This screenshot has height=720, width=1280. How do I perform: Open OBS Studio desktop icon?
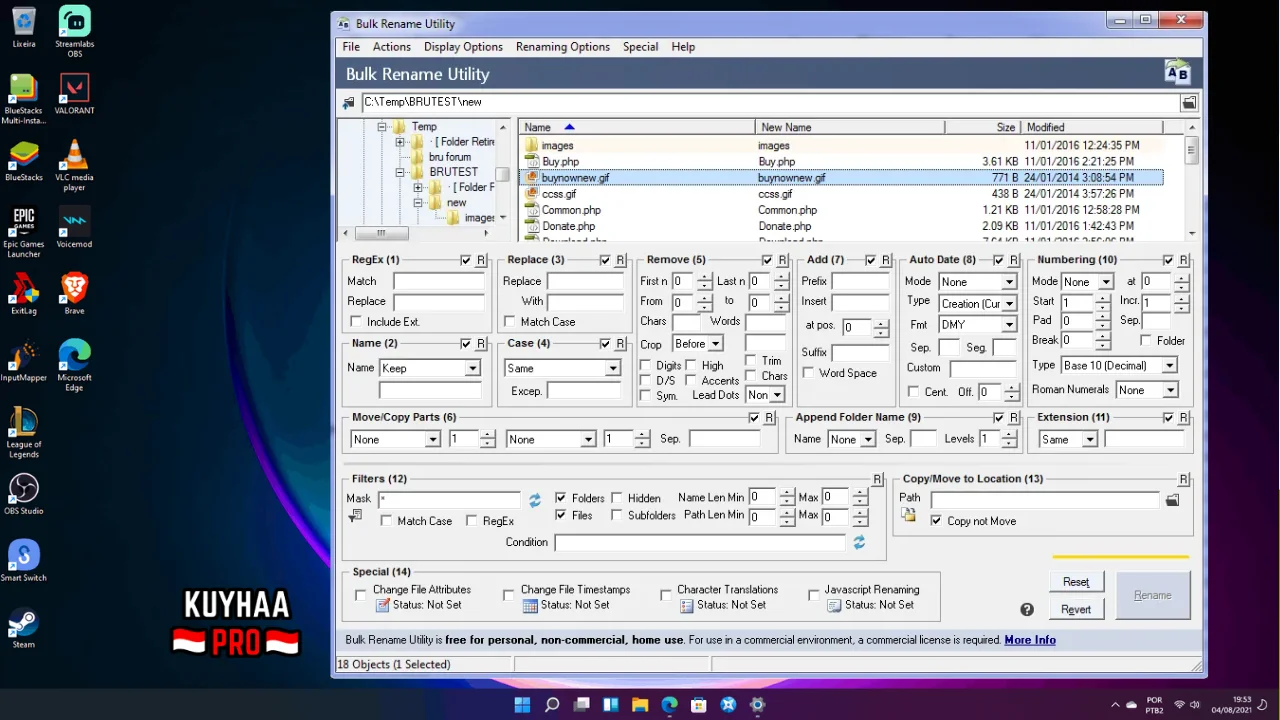(x=24, y=494)
